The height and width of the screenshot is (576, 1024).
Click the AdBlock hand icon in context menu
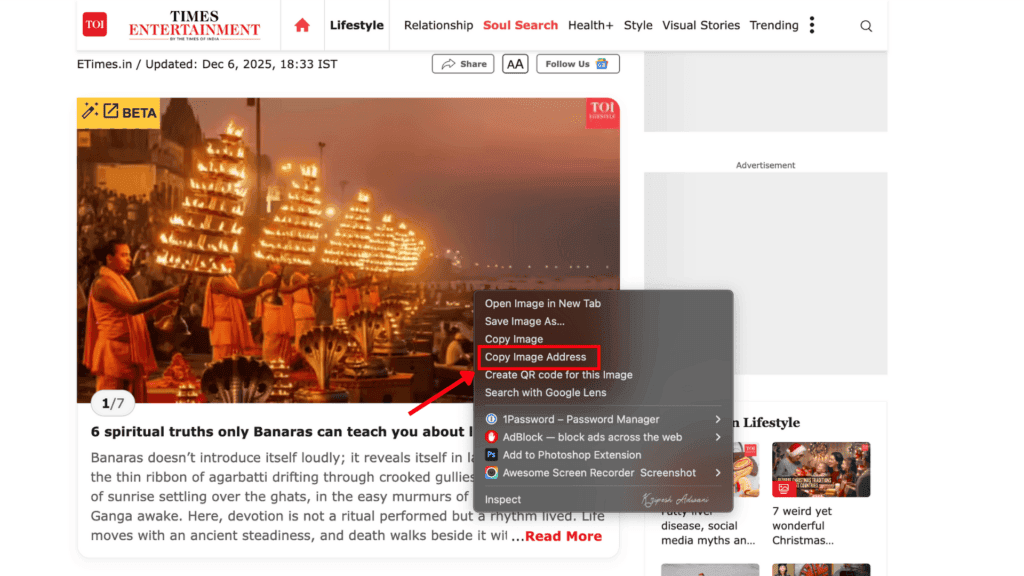click(490, 437)
